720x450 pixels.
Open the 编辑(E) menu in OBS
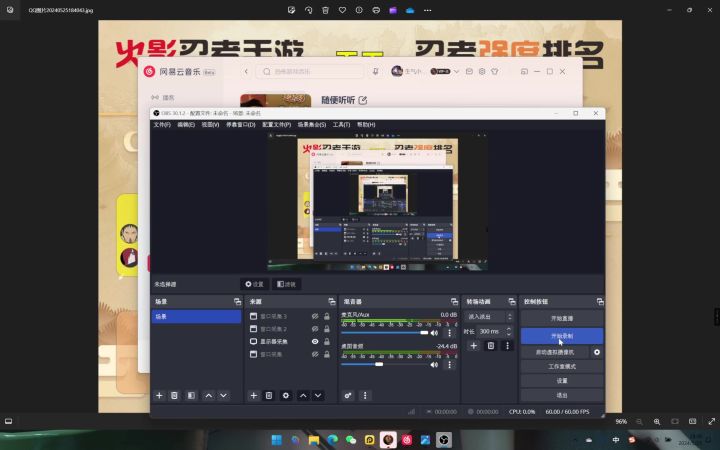tap(186, 124)
